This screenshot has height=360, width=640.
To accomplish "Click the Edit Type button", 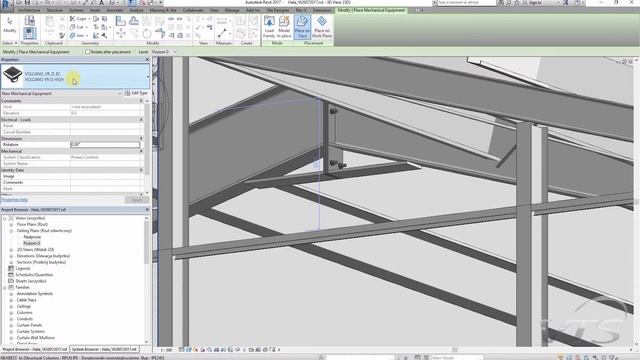I will click(x=136, y=93).
